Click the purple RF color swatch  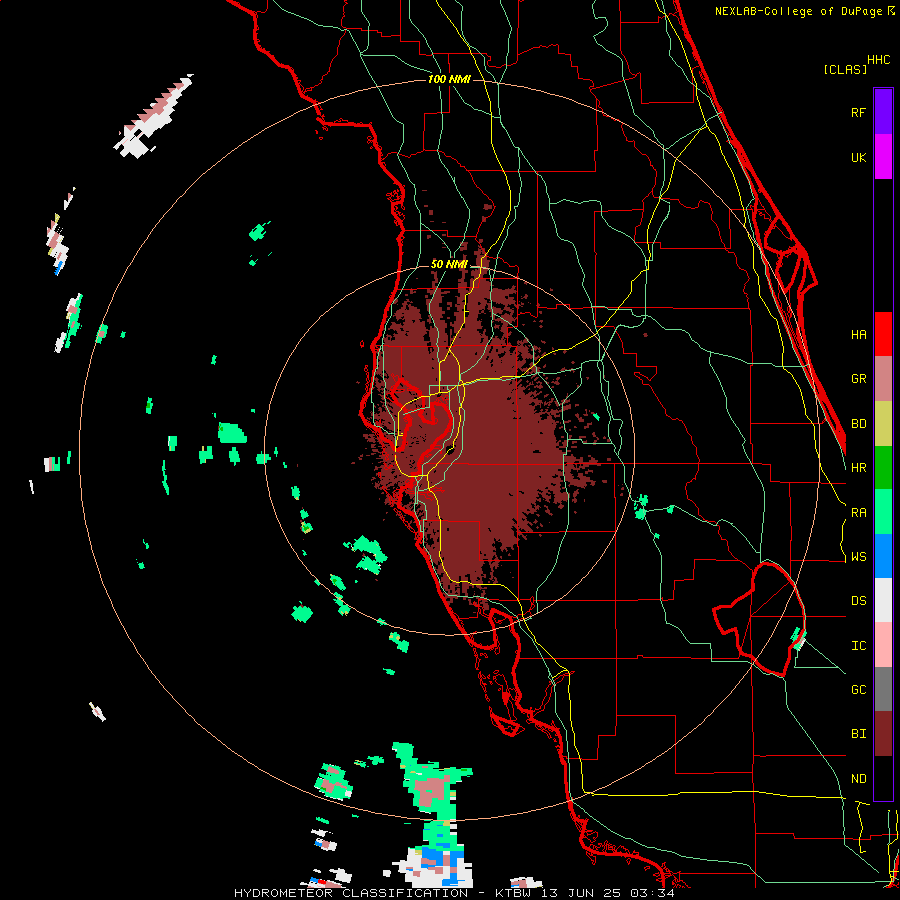[x=883, y=112]
